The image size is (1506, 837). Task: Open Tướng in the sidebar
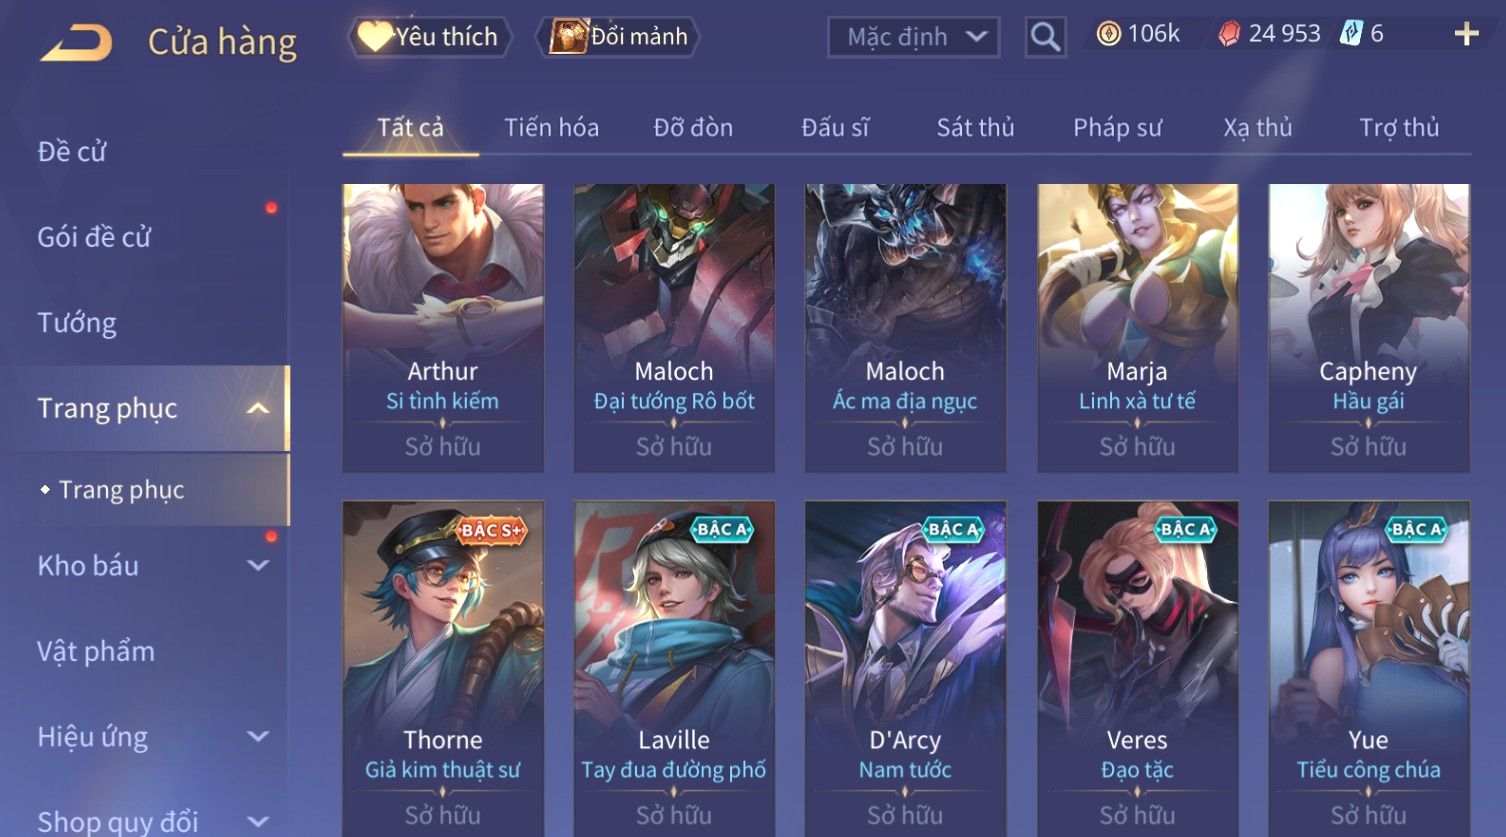point(77,323)
